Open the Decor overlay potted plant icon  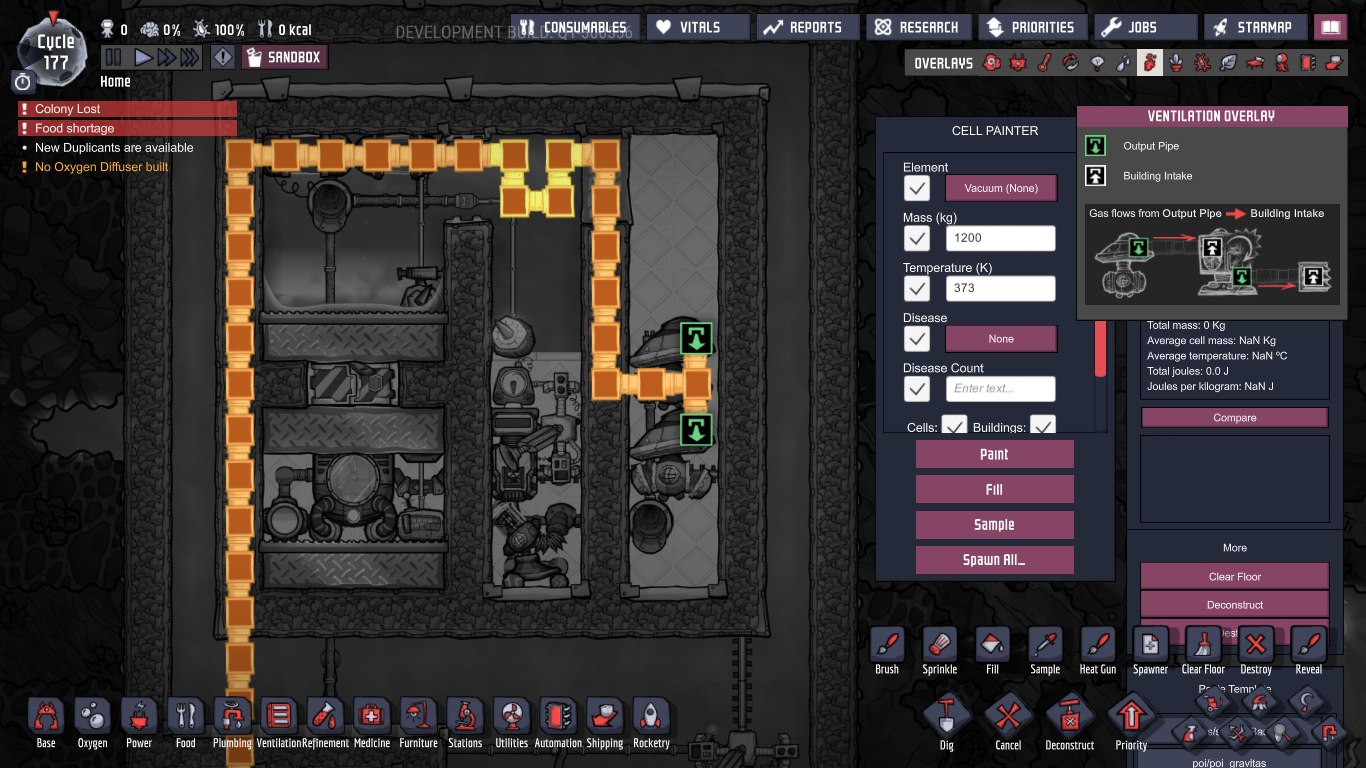coord(1176,63)
